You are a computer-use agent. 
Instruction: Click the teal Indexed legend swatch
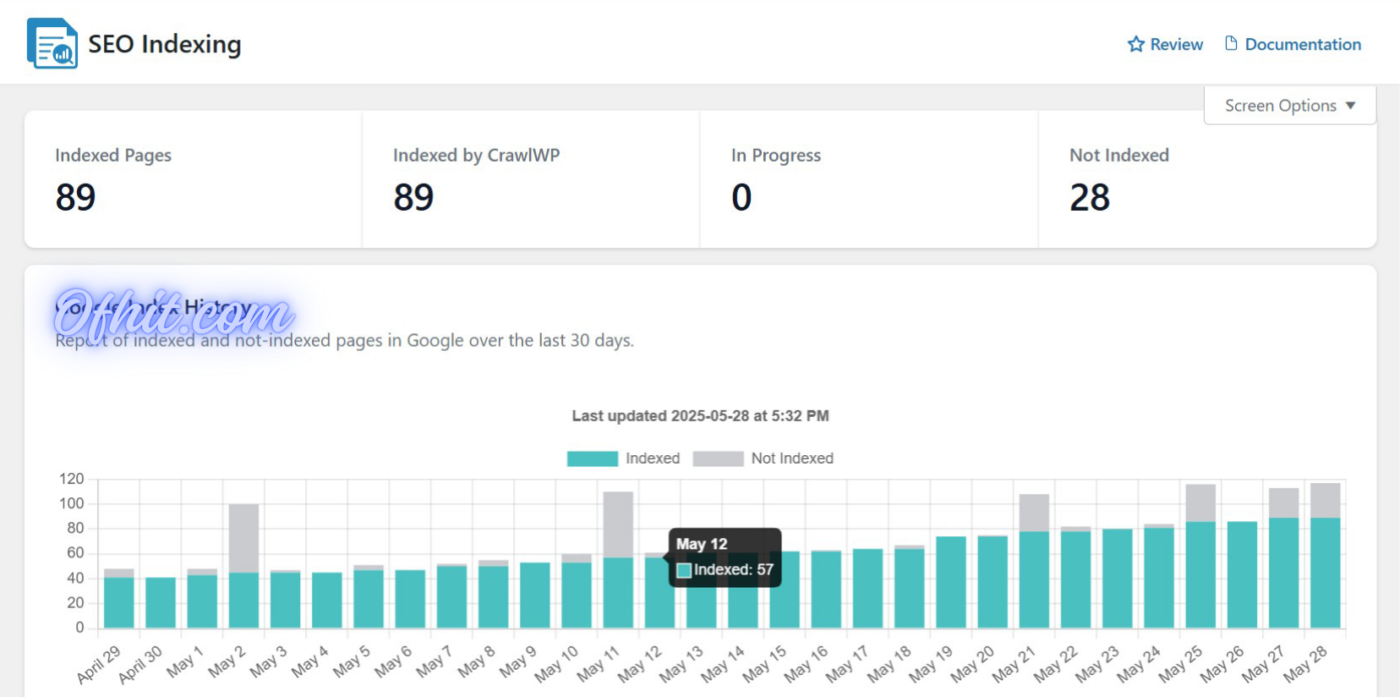click(x=592, y=458)
